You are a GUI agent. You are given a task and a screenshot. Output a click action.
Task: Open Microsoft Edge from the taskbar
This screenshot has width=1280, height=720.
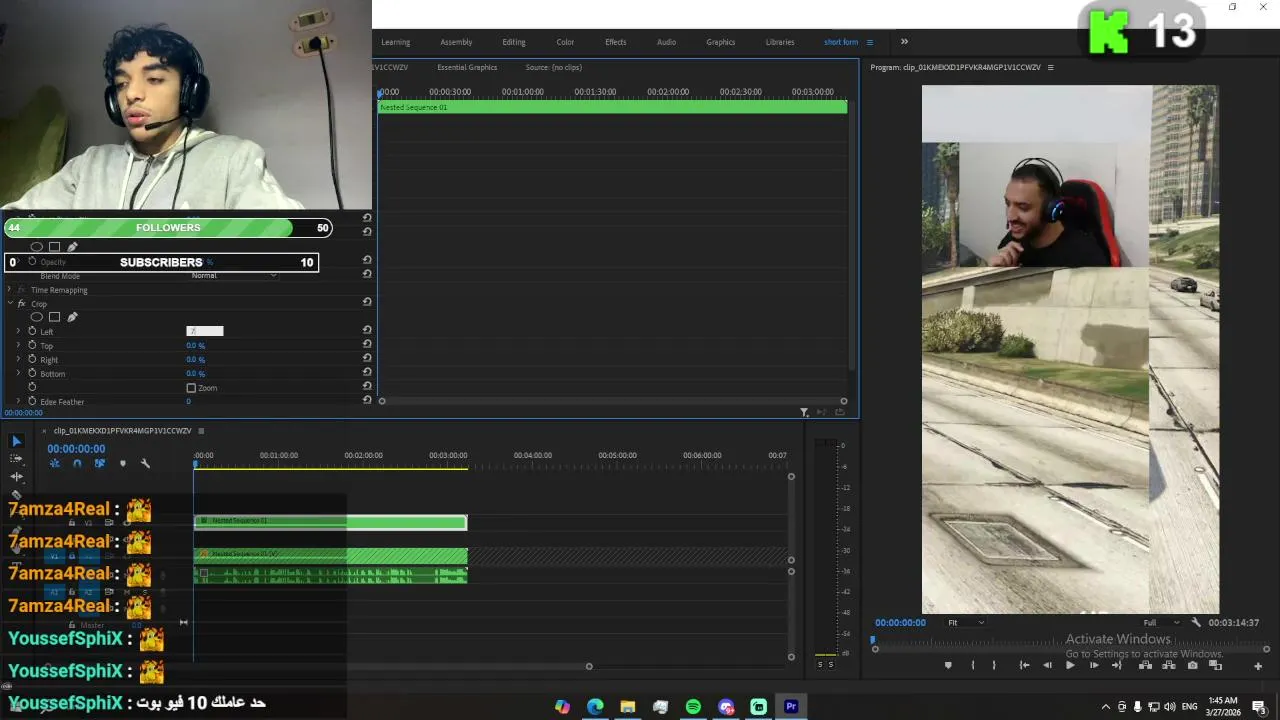point(595,706)
